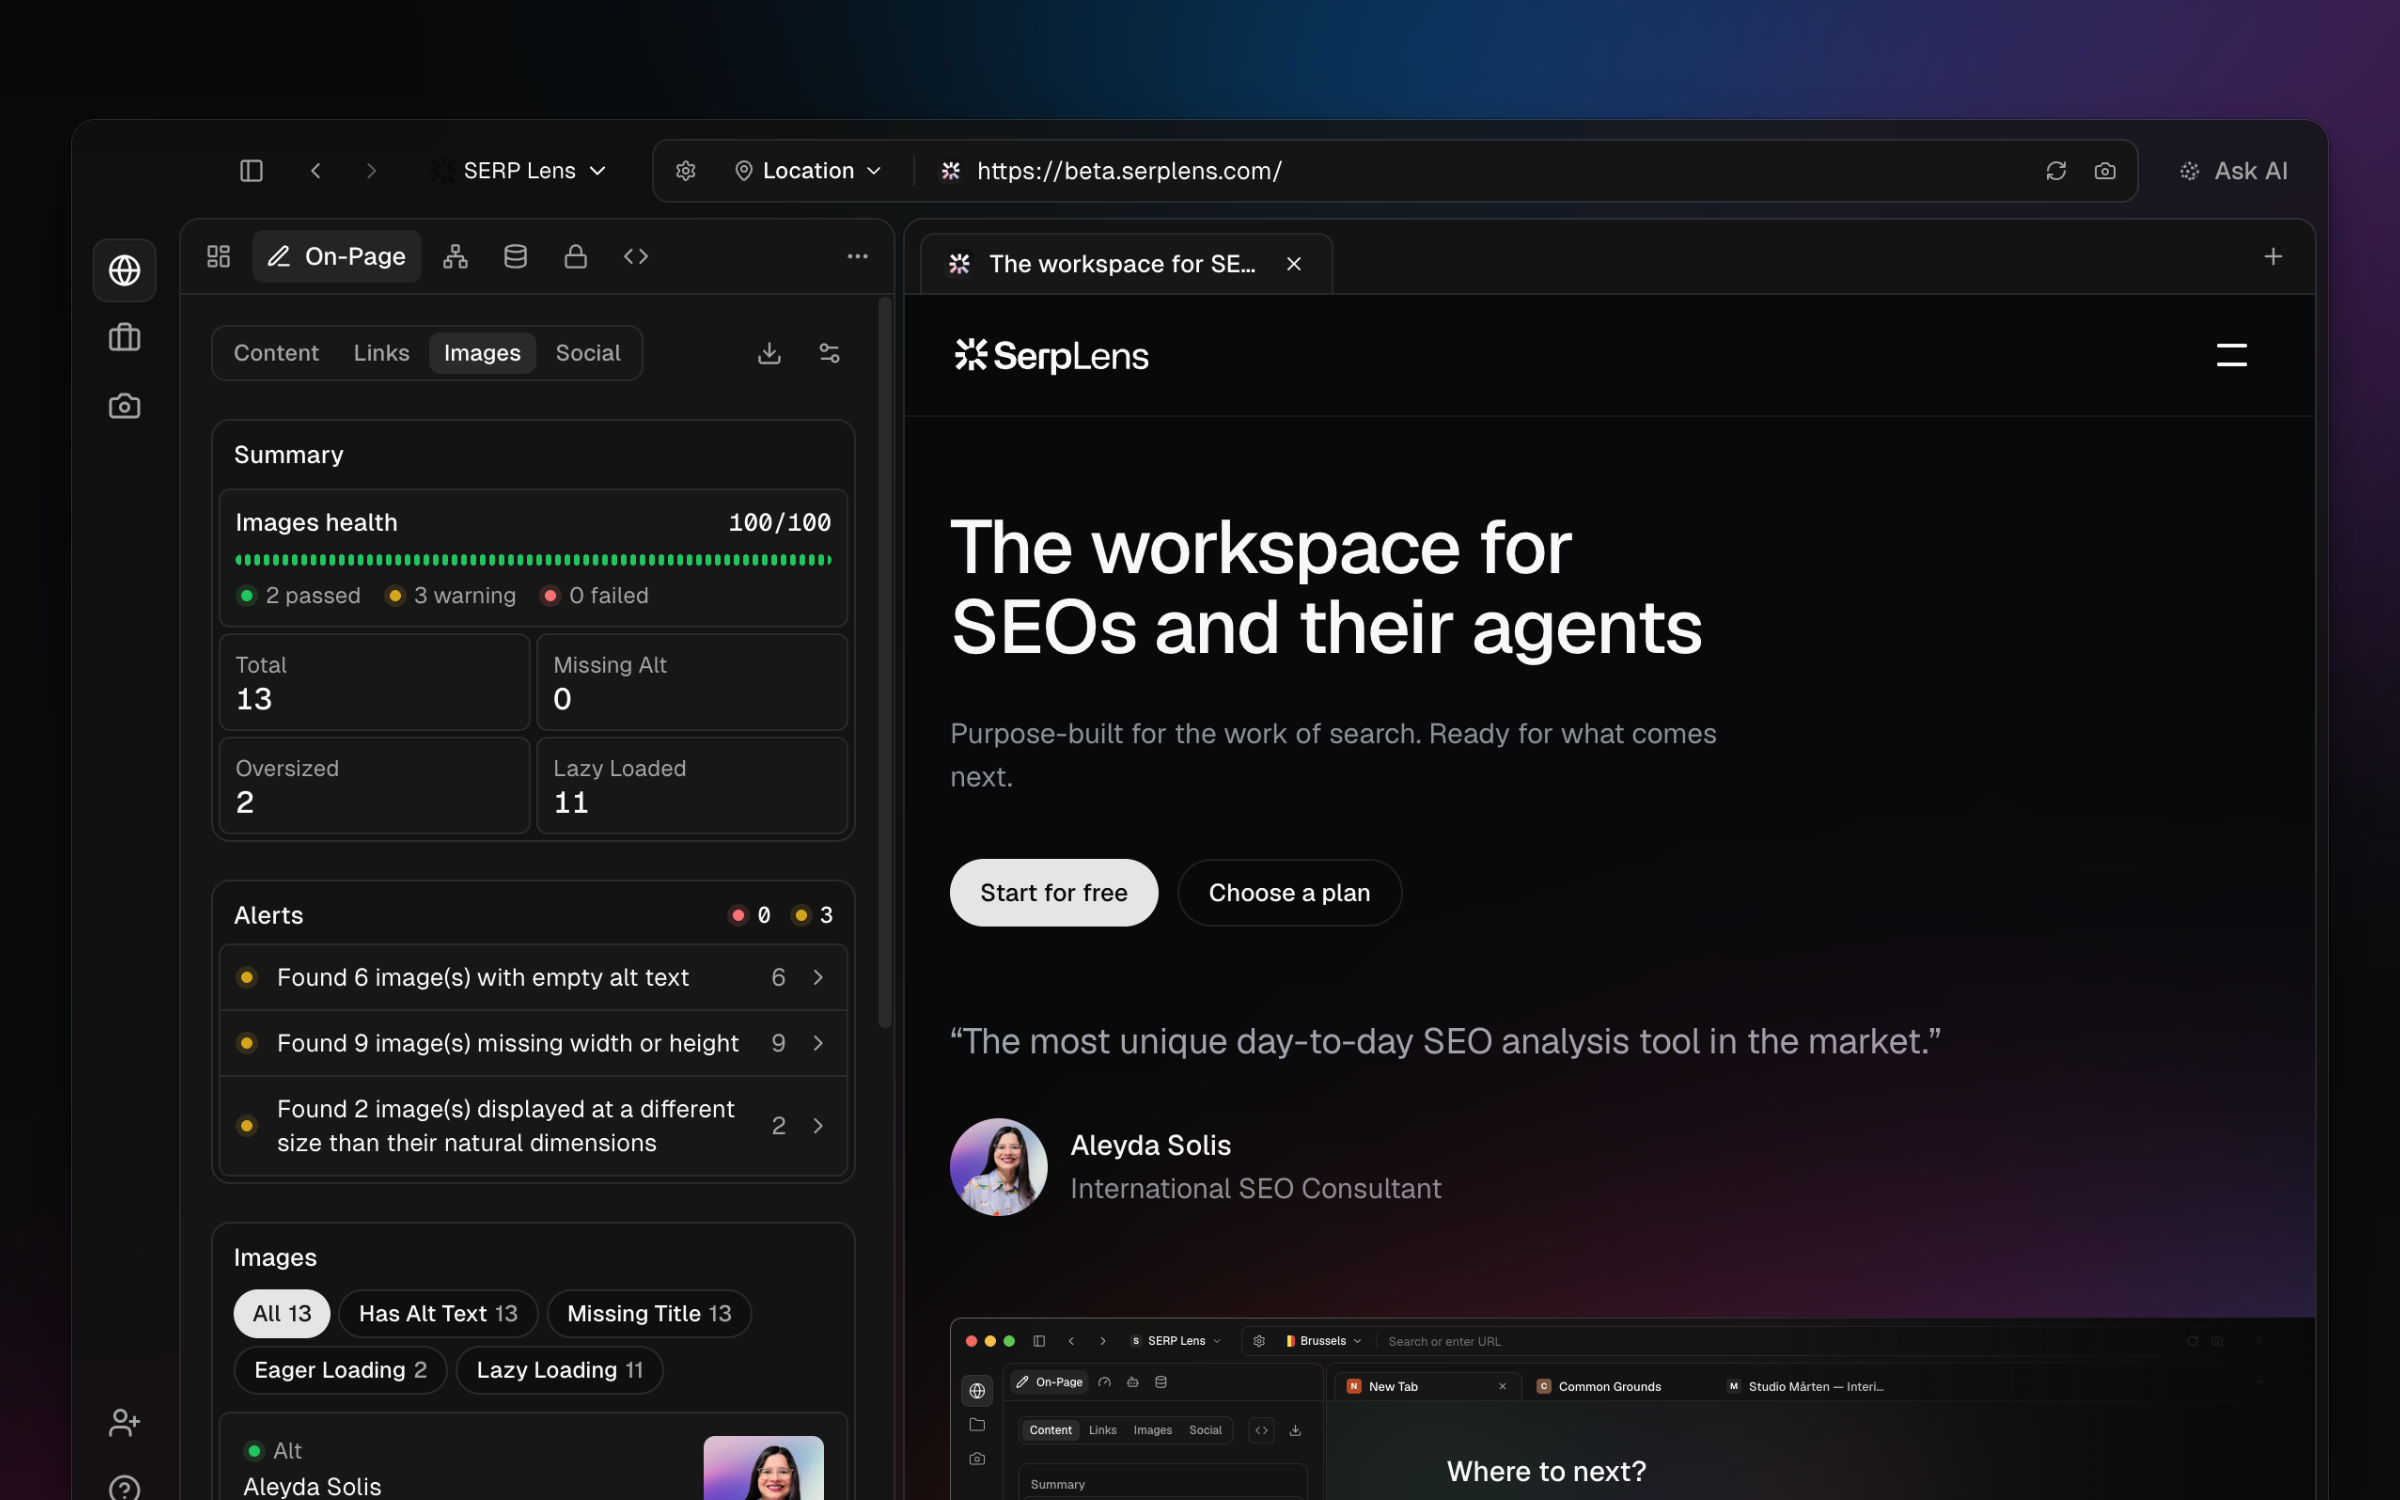Filter by Has Alt Text 13
Viewport: 2400px width, 1500px height.
click(x=438, y=1314)
